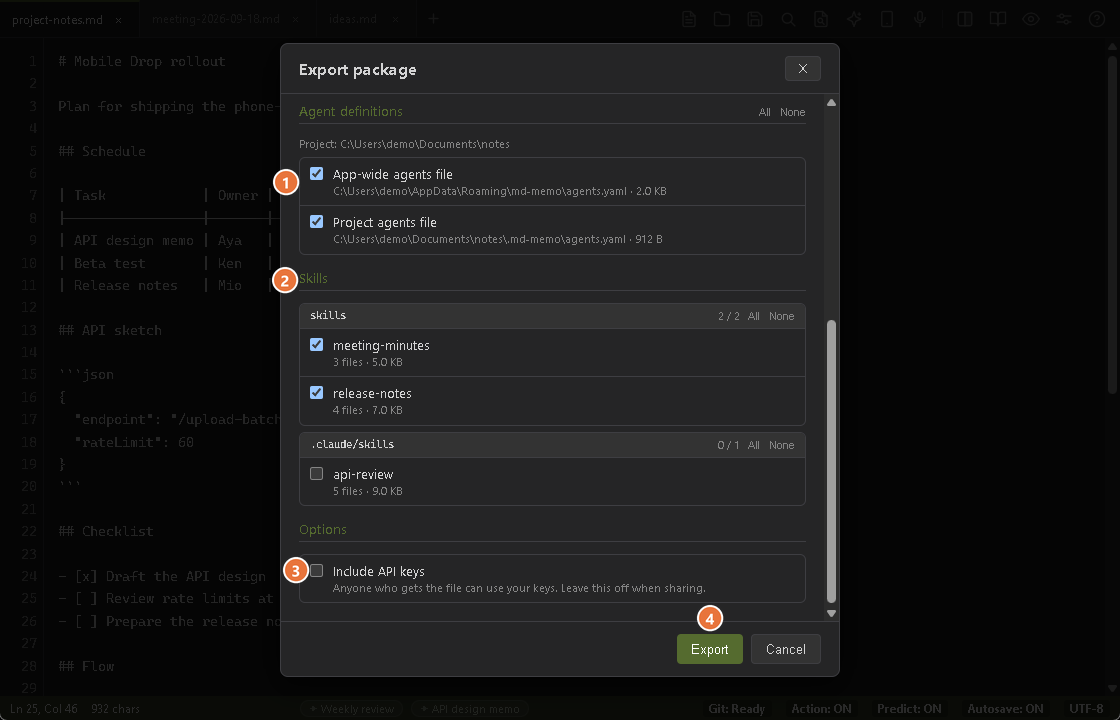Toggle Predict: ON in status bar
The image size is (1120, 720).
click(909, 709)
